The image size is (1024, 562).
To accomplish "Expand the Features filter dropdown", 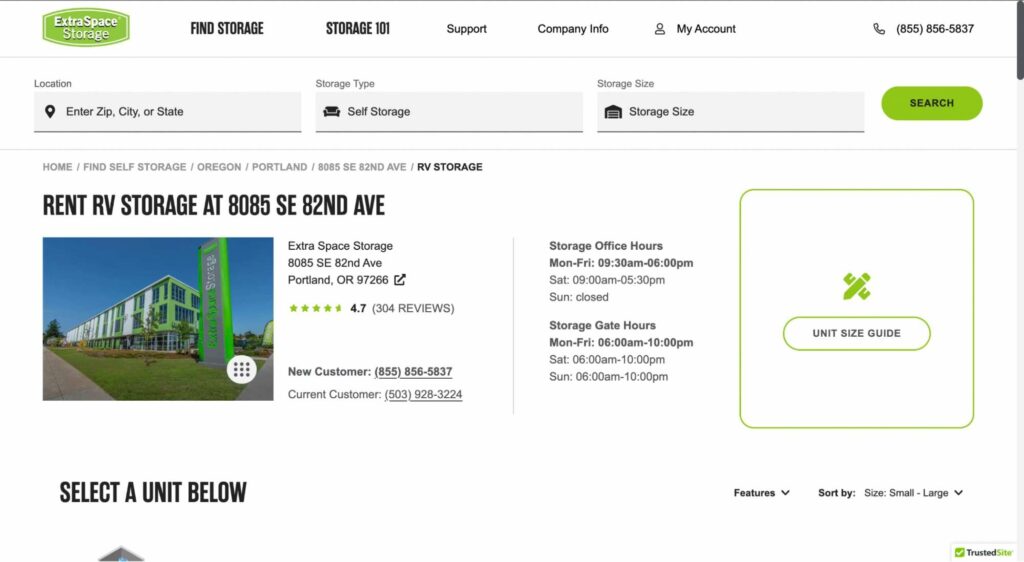I will [x=761, y=493].
